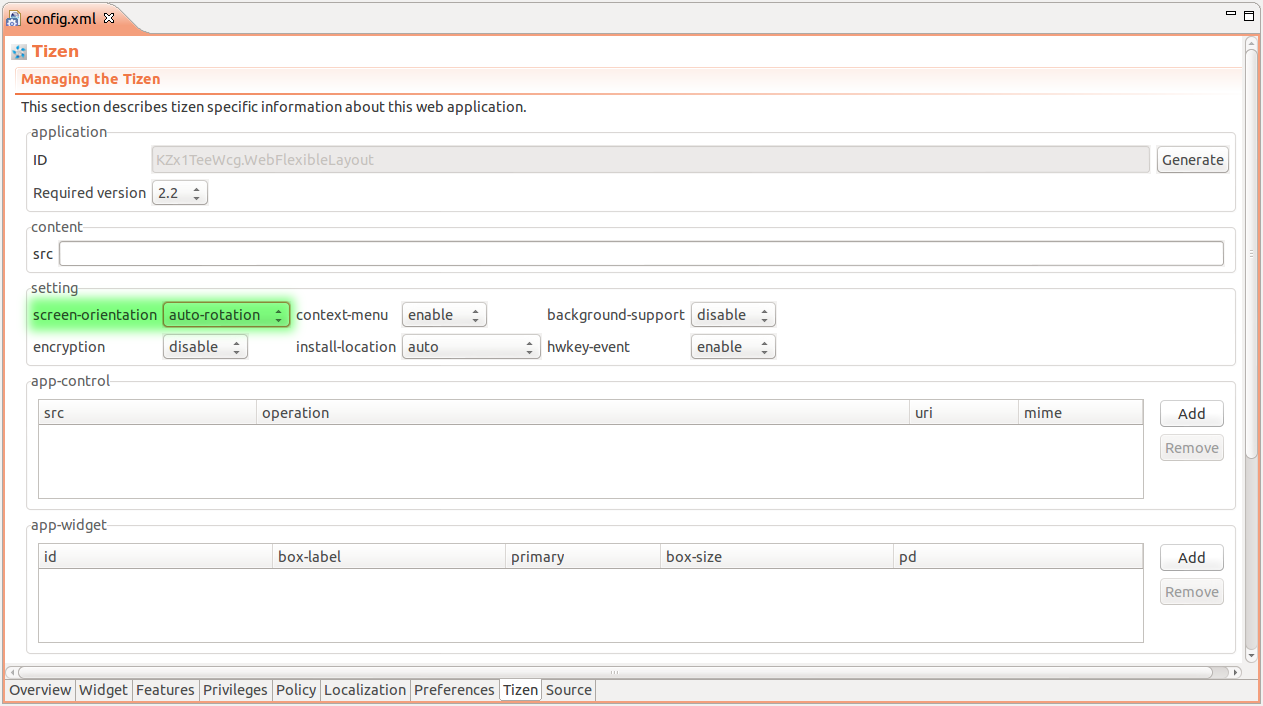Go to the Localization tab
This screenshot has width=1263, height=706.
(x=365, y=690)
